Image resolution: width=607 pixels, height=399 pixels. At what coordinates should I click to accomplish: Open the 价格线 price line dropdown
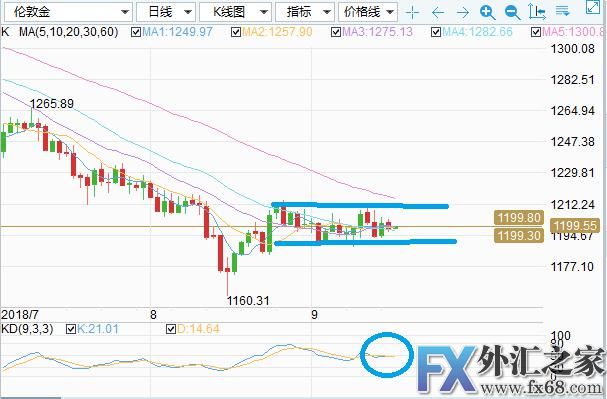pos(368,12)
